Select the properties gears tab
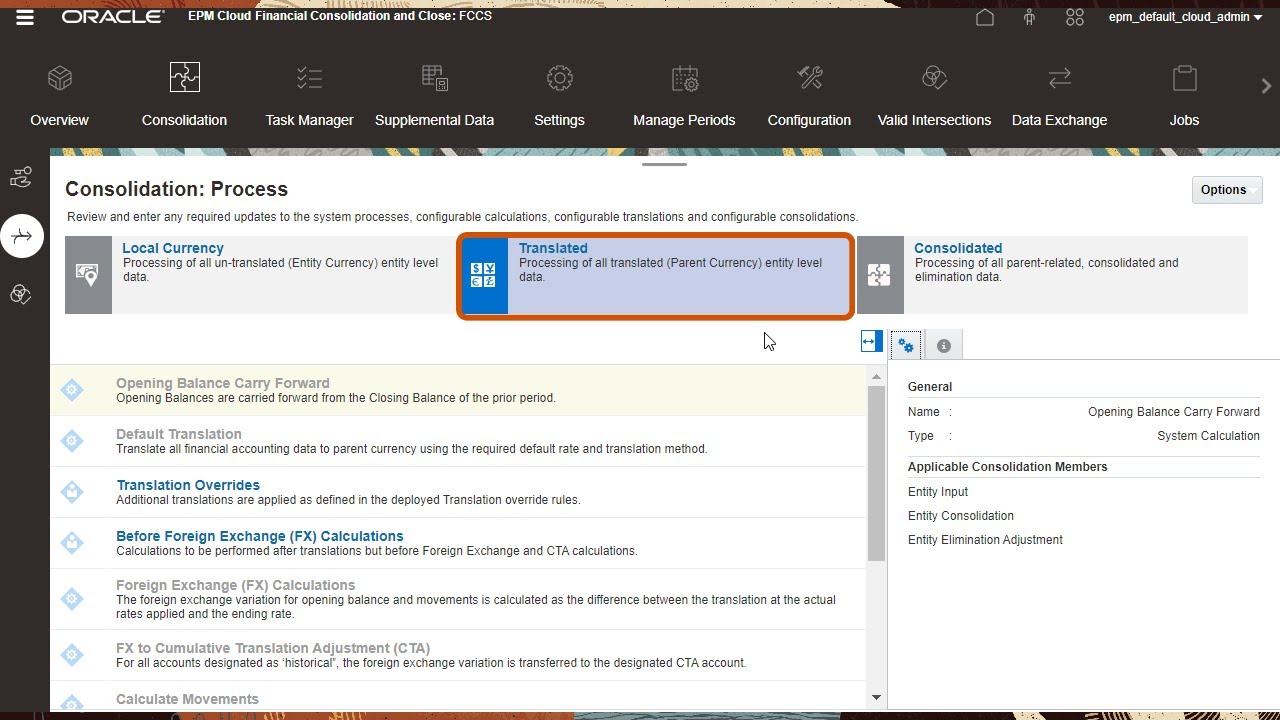 (x=906, y=345)
